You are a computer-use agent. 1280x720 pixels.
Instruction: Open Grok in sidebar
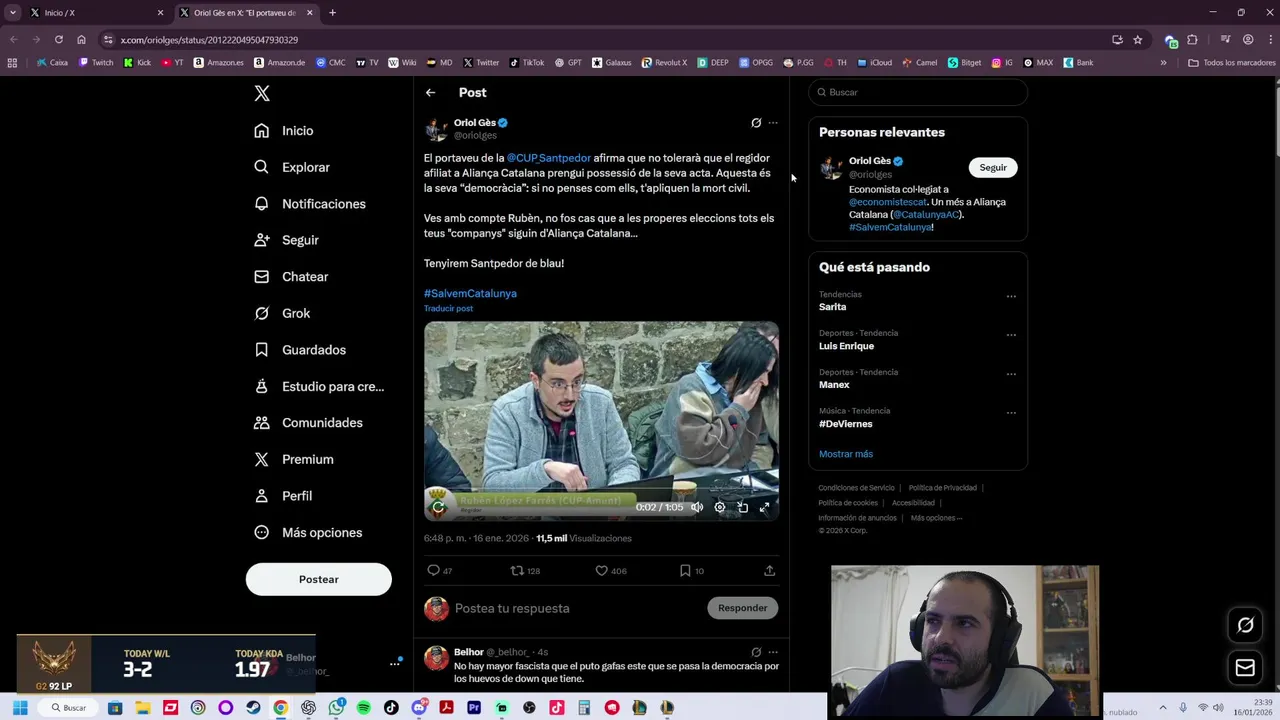(x=282, y=313)
